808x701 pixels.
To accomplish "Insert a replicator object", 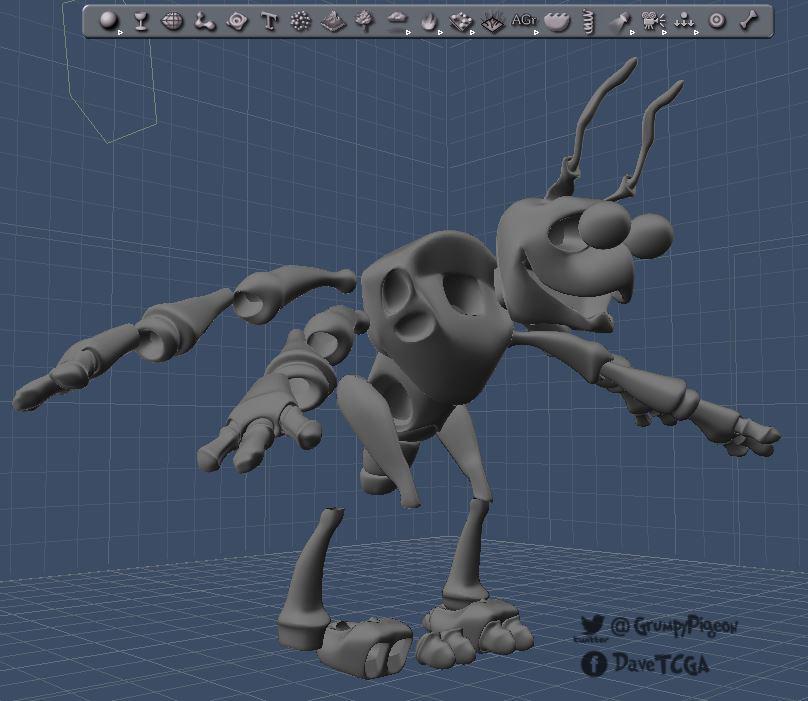I will coord(460,22).
